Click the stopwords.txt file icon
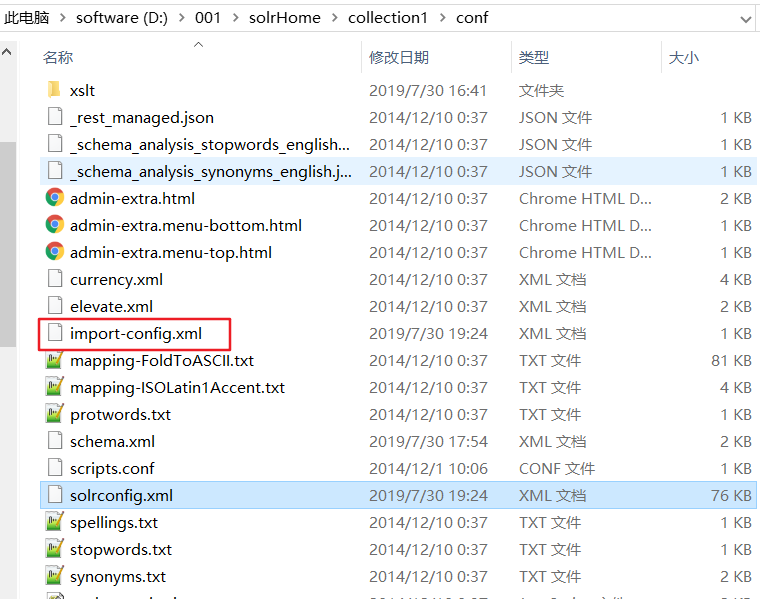760x599 pixels. pyautogui.click(x=55, y=549)
